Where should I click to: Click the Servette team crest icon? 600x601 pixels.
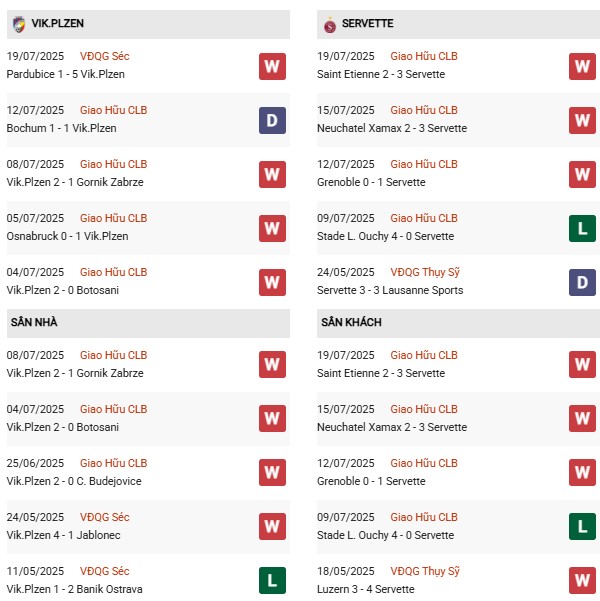(x=330, y=23)
